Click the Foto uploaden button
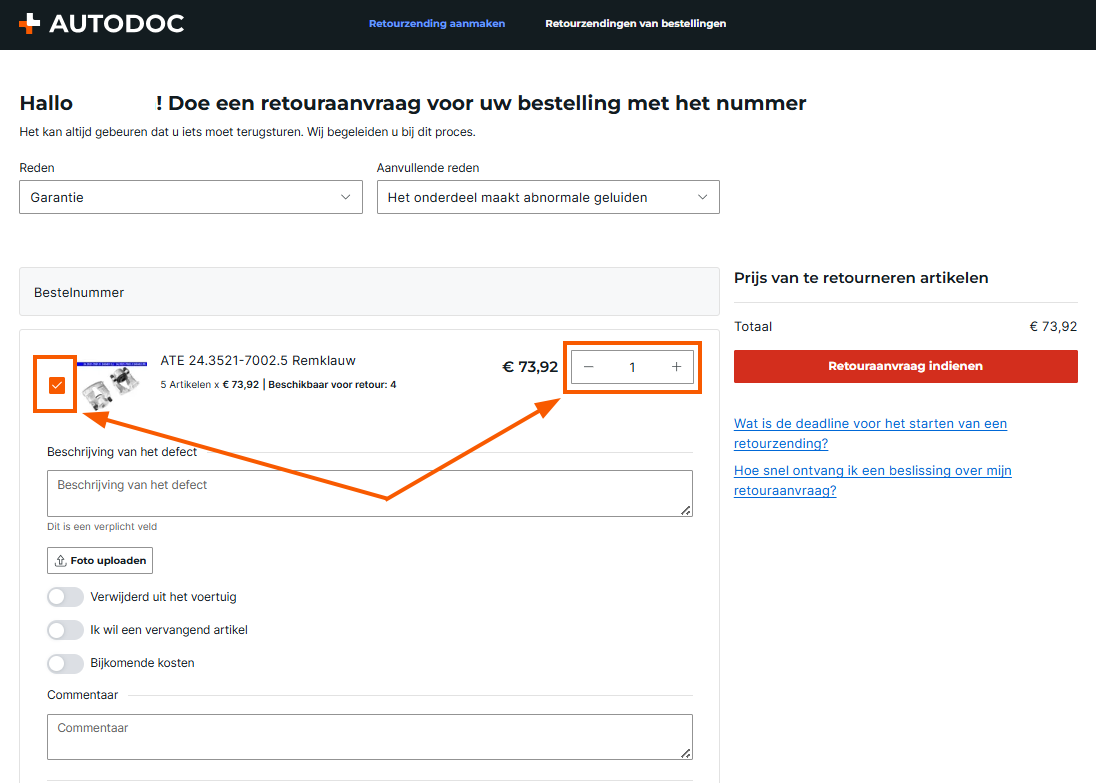The image size is (1096, 783). coord(100,561)
